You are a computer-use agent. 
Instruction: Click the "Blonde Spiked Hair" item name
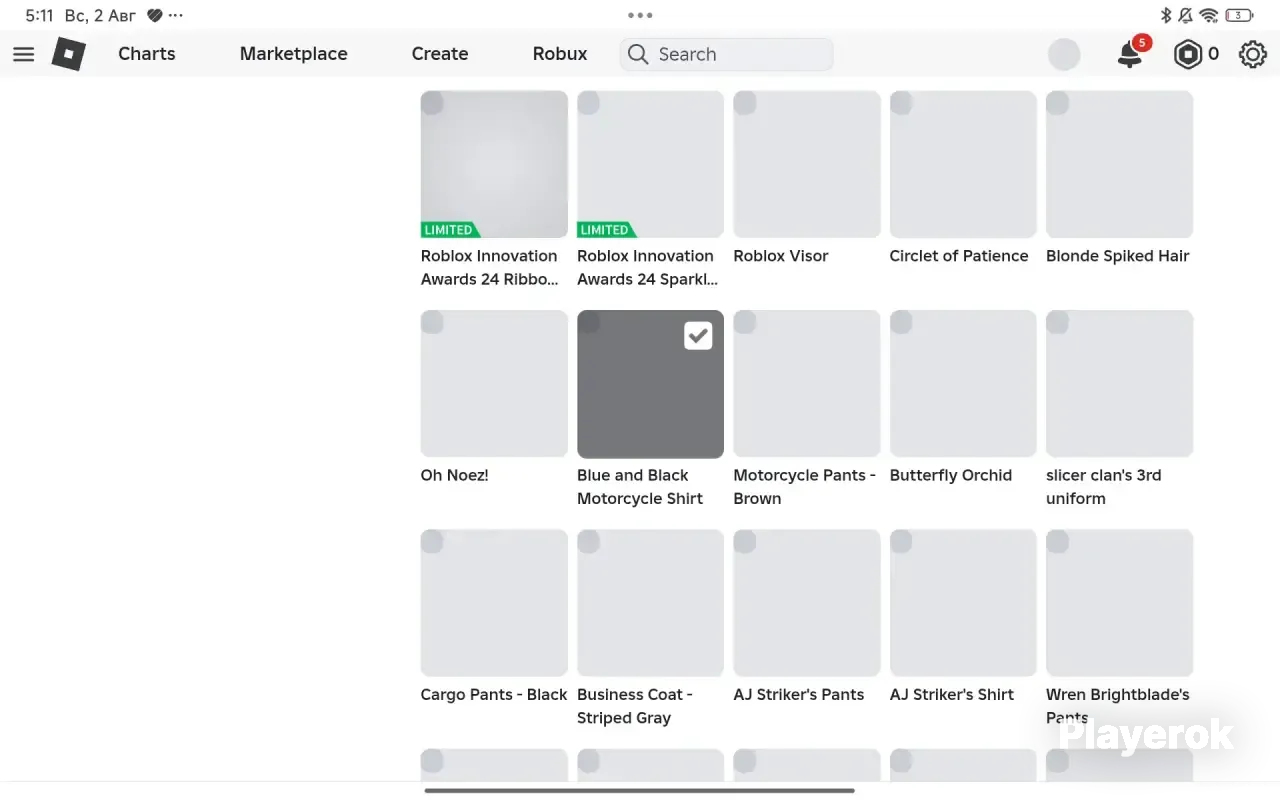point(1118,256)
